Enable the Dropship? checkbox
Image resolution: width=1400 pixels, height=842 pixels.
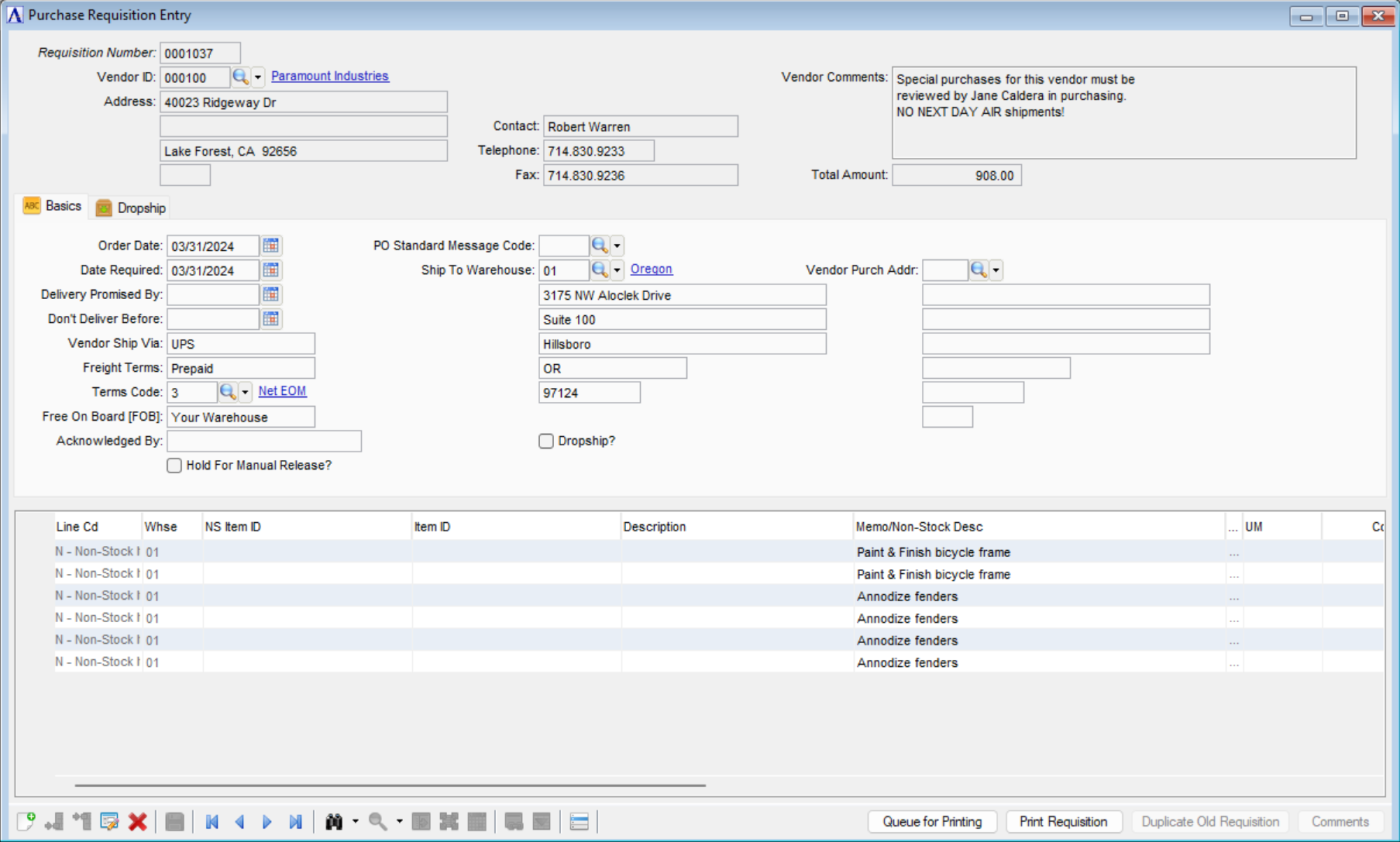tap(546, 440)
